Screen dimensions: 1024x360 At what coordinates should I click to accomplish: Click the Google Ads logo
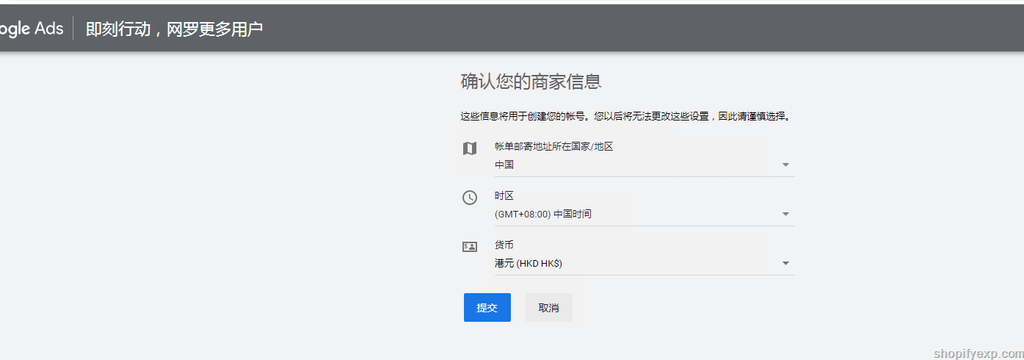coord(31,29)
